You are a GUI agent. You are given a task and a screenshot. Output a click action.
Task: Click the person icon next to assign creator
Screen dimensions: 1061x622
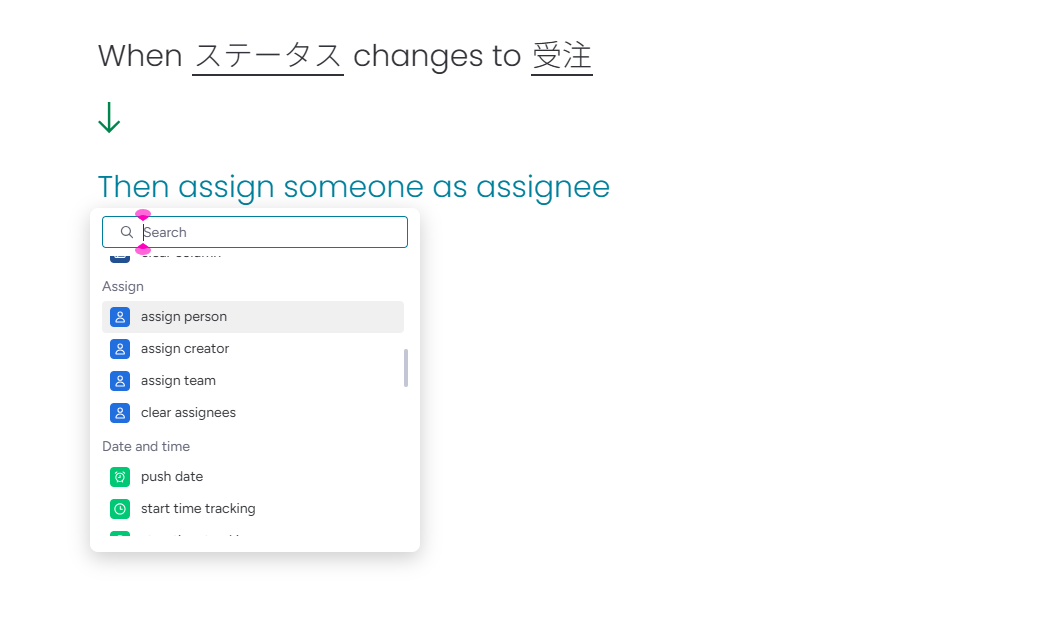tap(120, 349)
